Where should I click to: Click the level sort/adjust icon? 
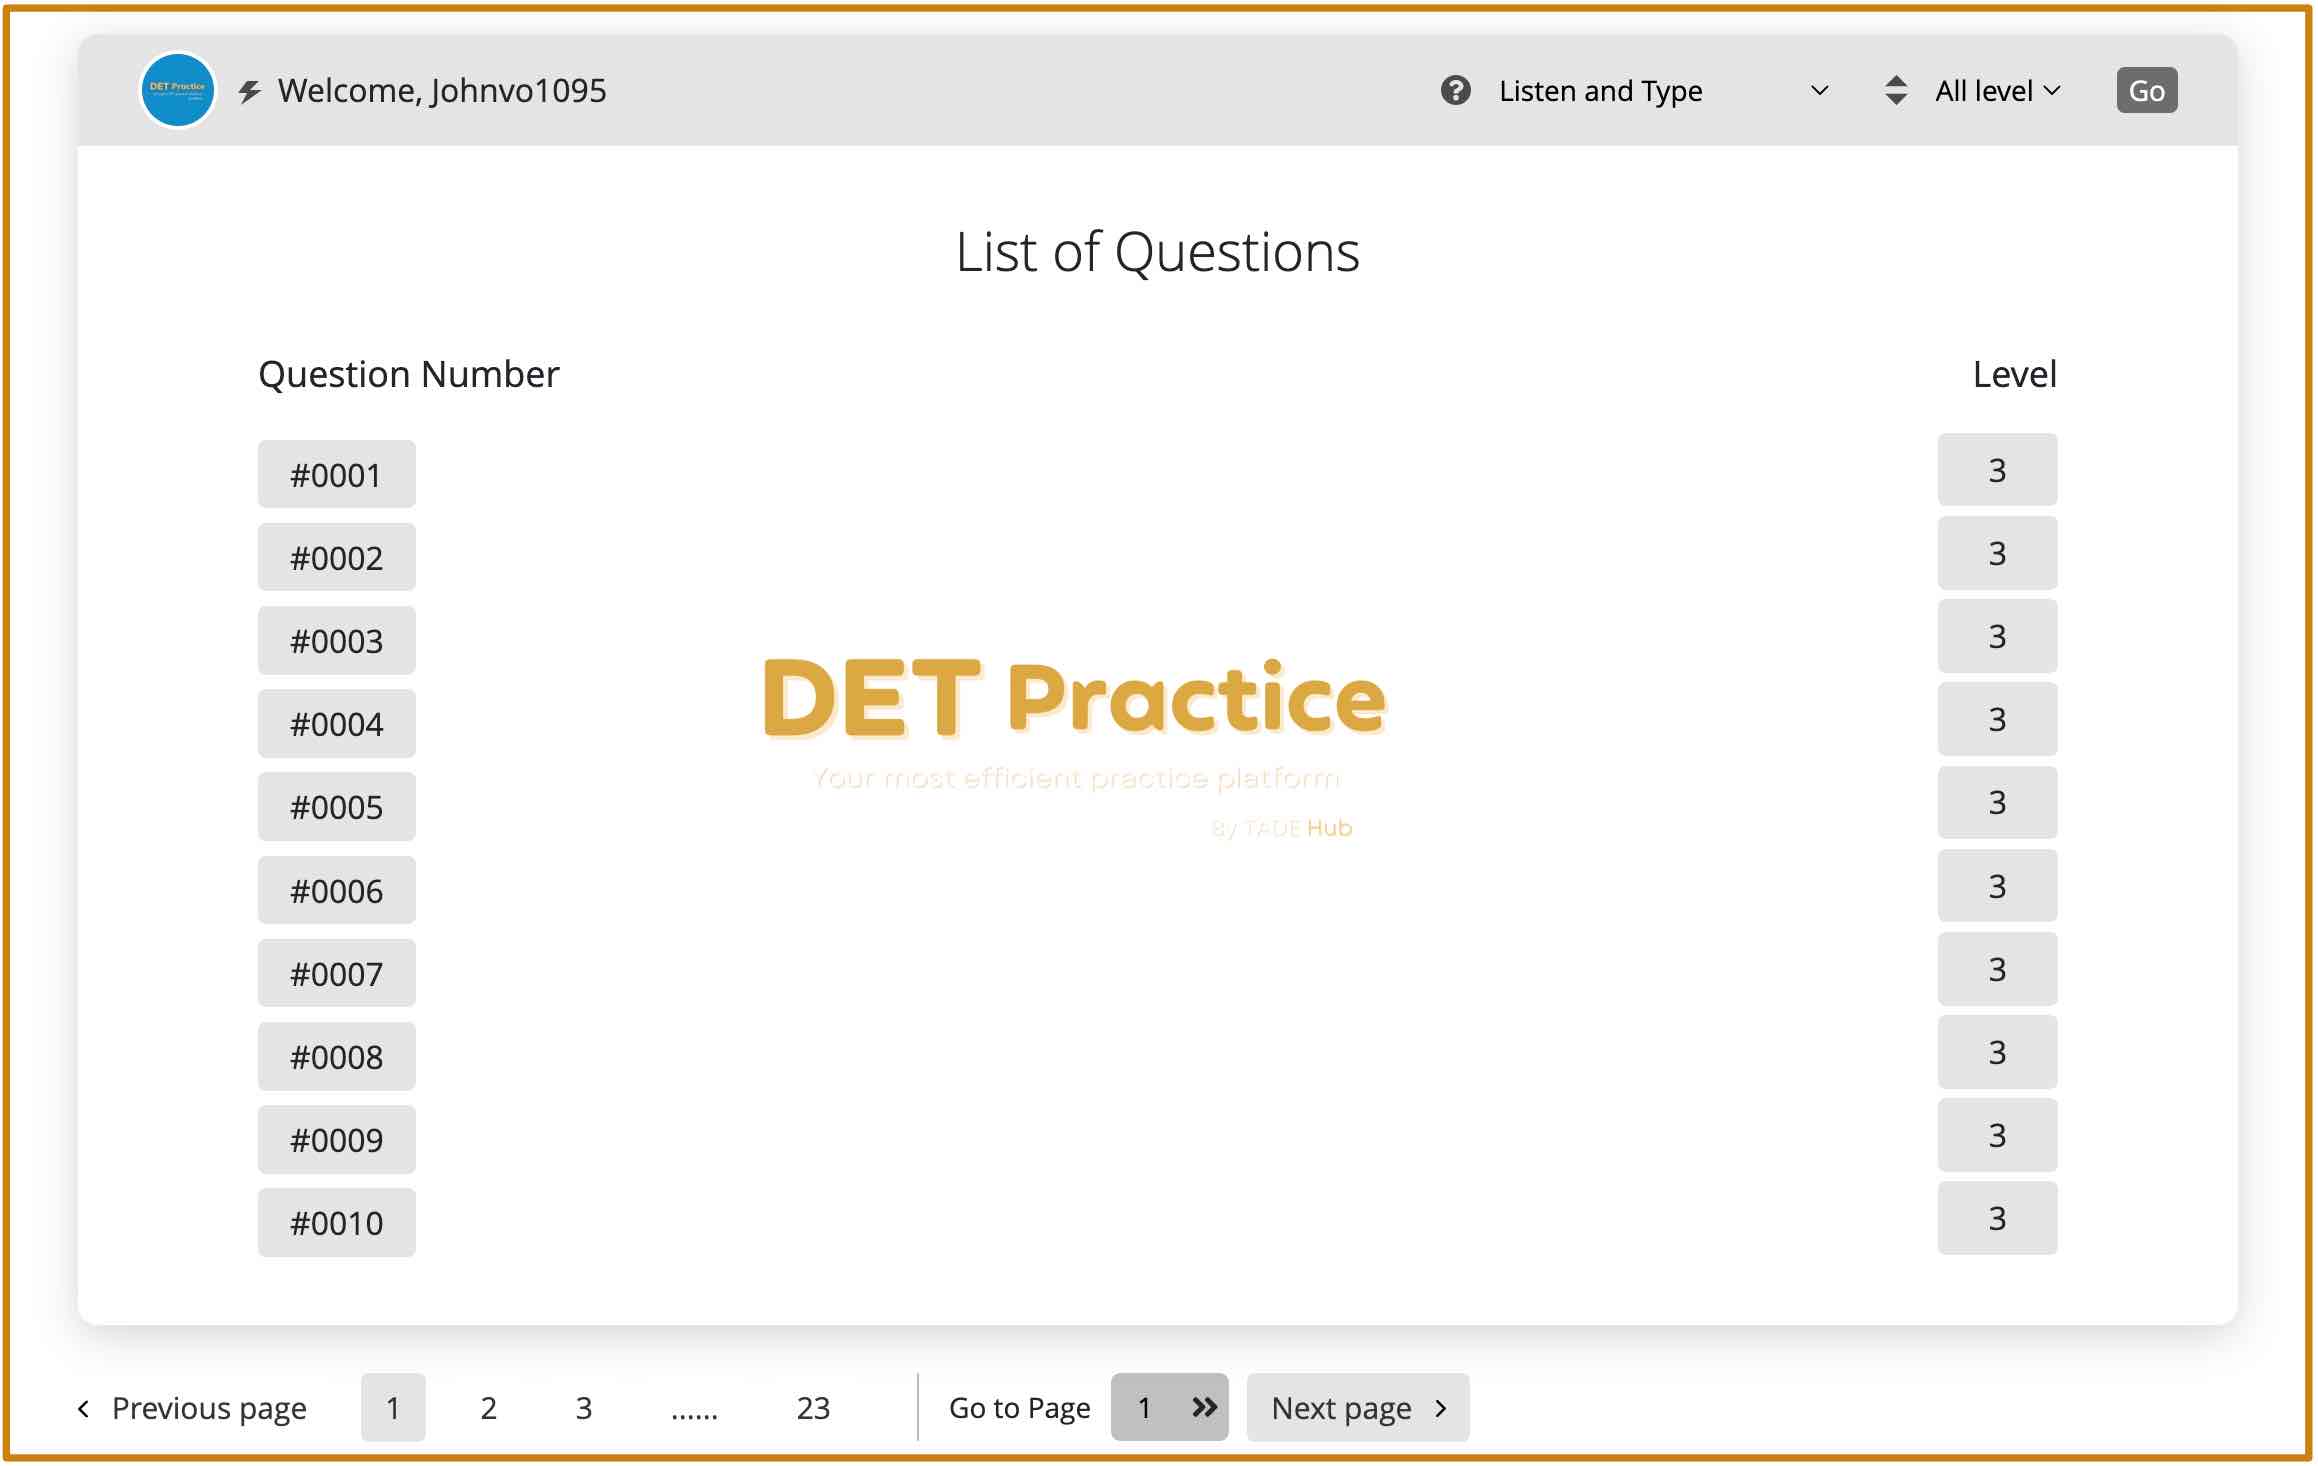[x=1893, y=90]
